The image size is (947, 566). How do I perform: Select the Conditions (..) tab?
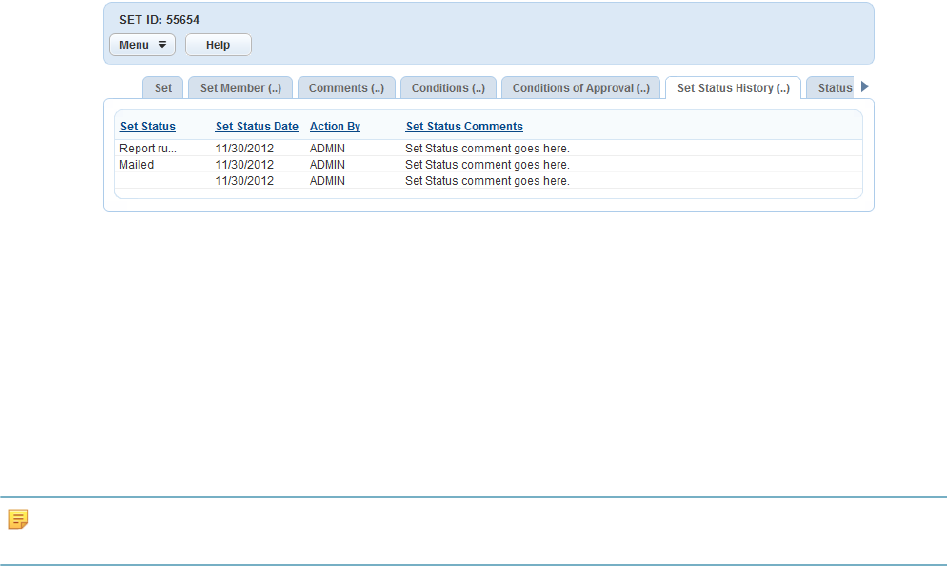(x=448, y=88)
